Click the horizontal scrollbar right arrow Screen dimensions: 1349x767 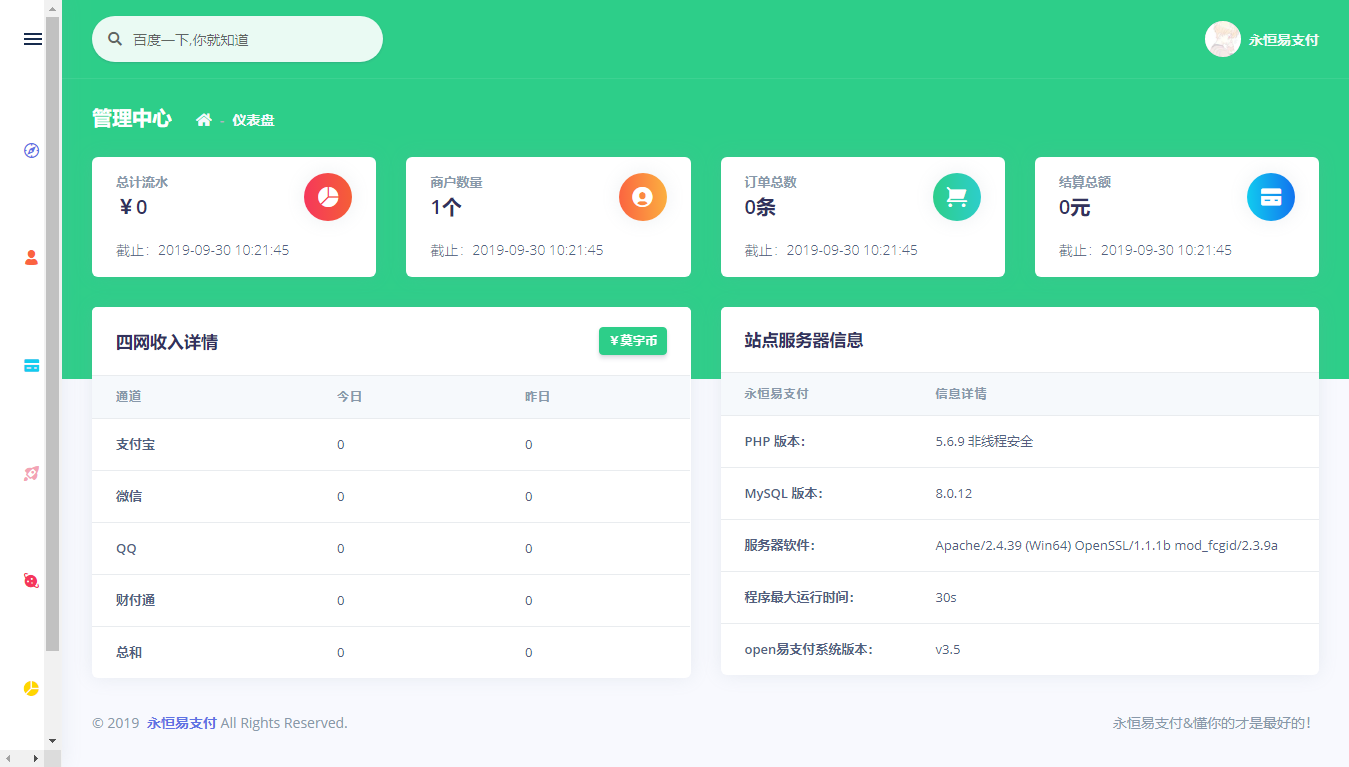(x=37, y=759)
